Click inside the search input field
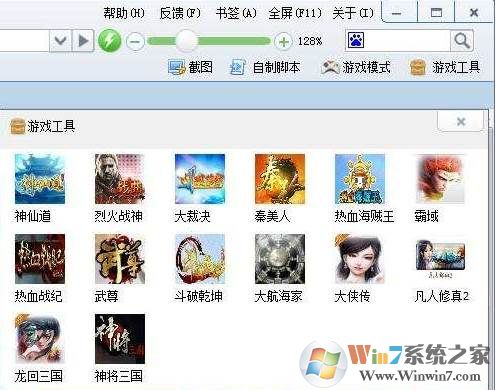The width and height of the screenshot is (497, 390). pos(407,41)
